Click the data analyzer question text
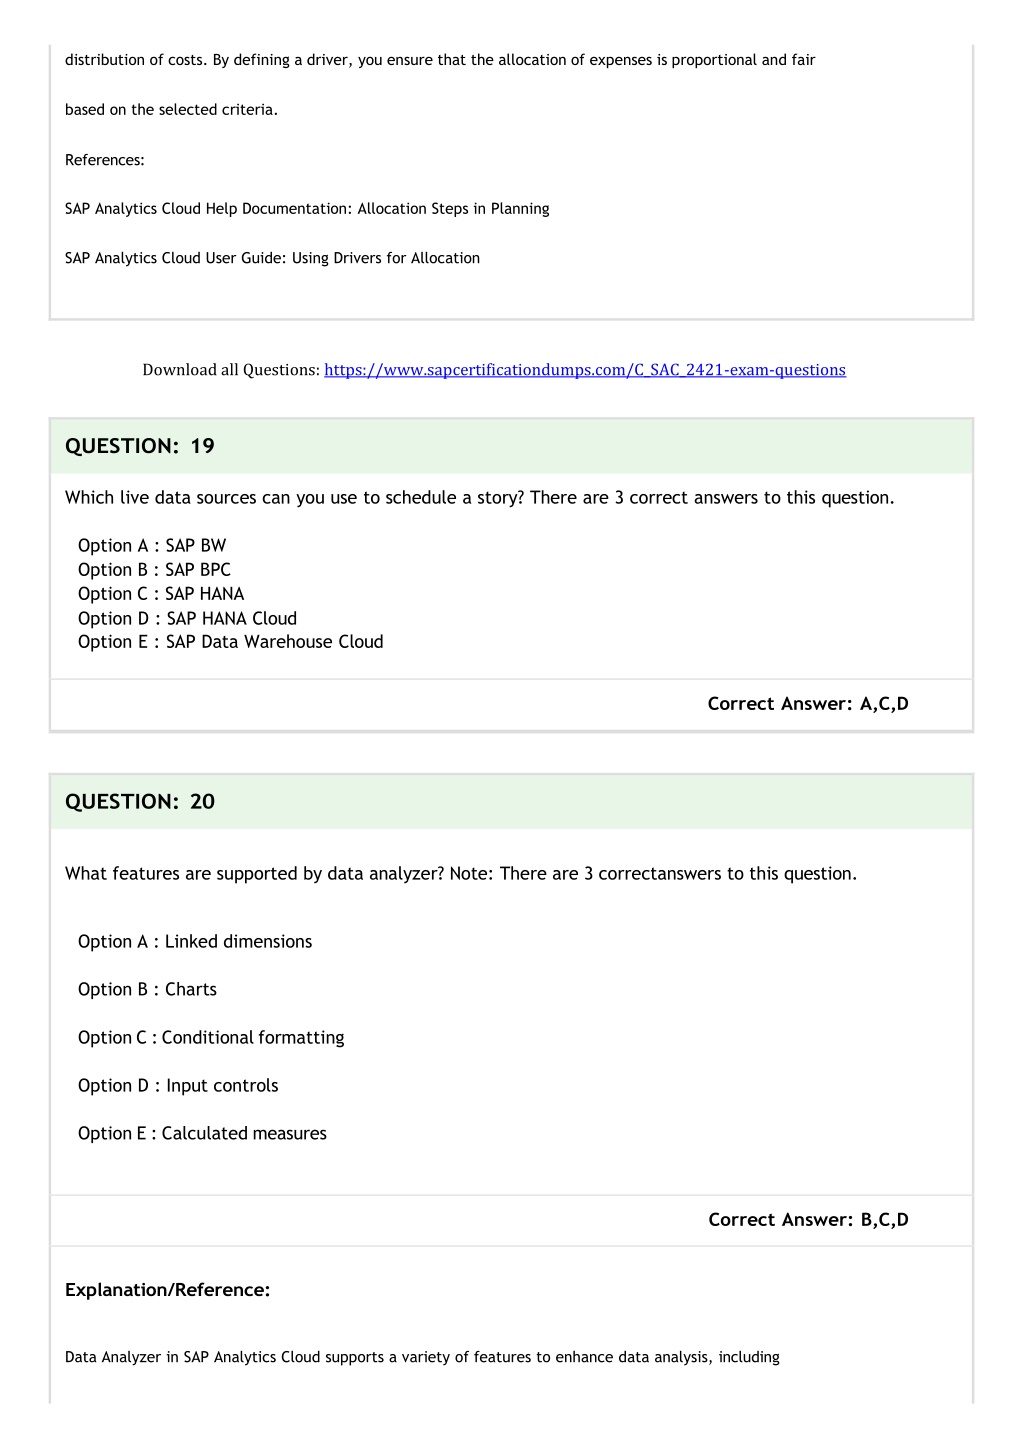 461,874
